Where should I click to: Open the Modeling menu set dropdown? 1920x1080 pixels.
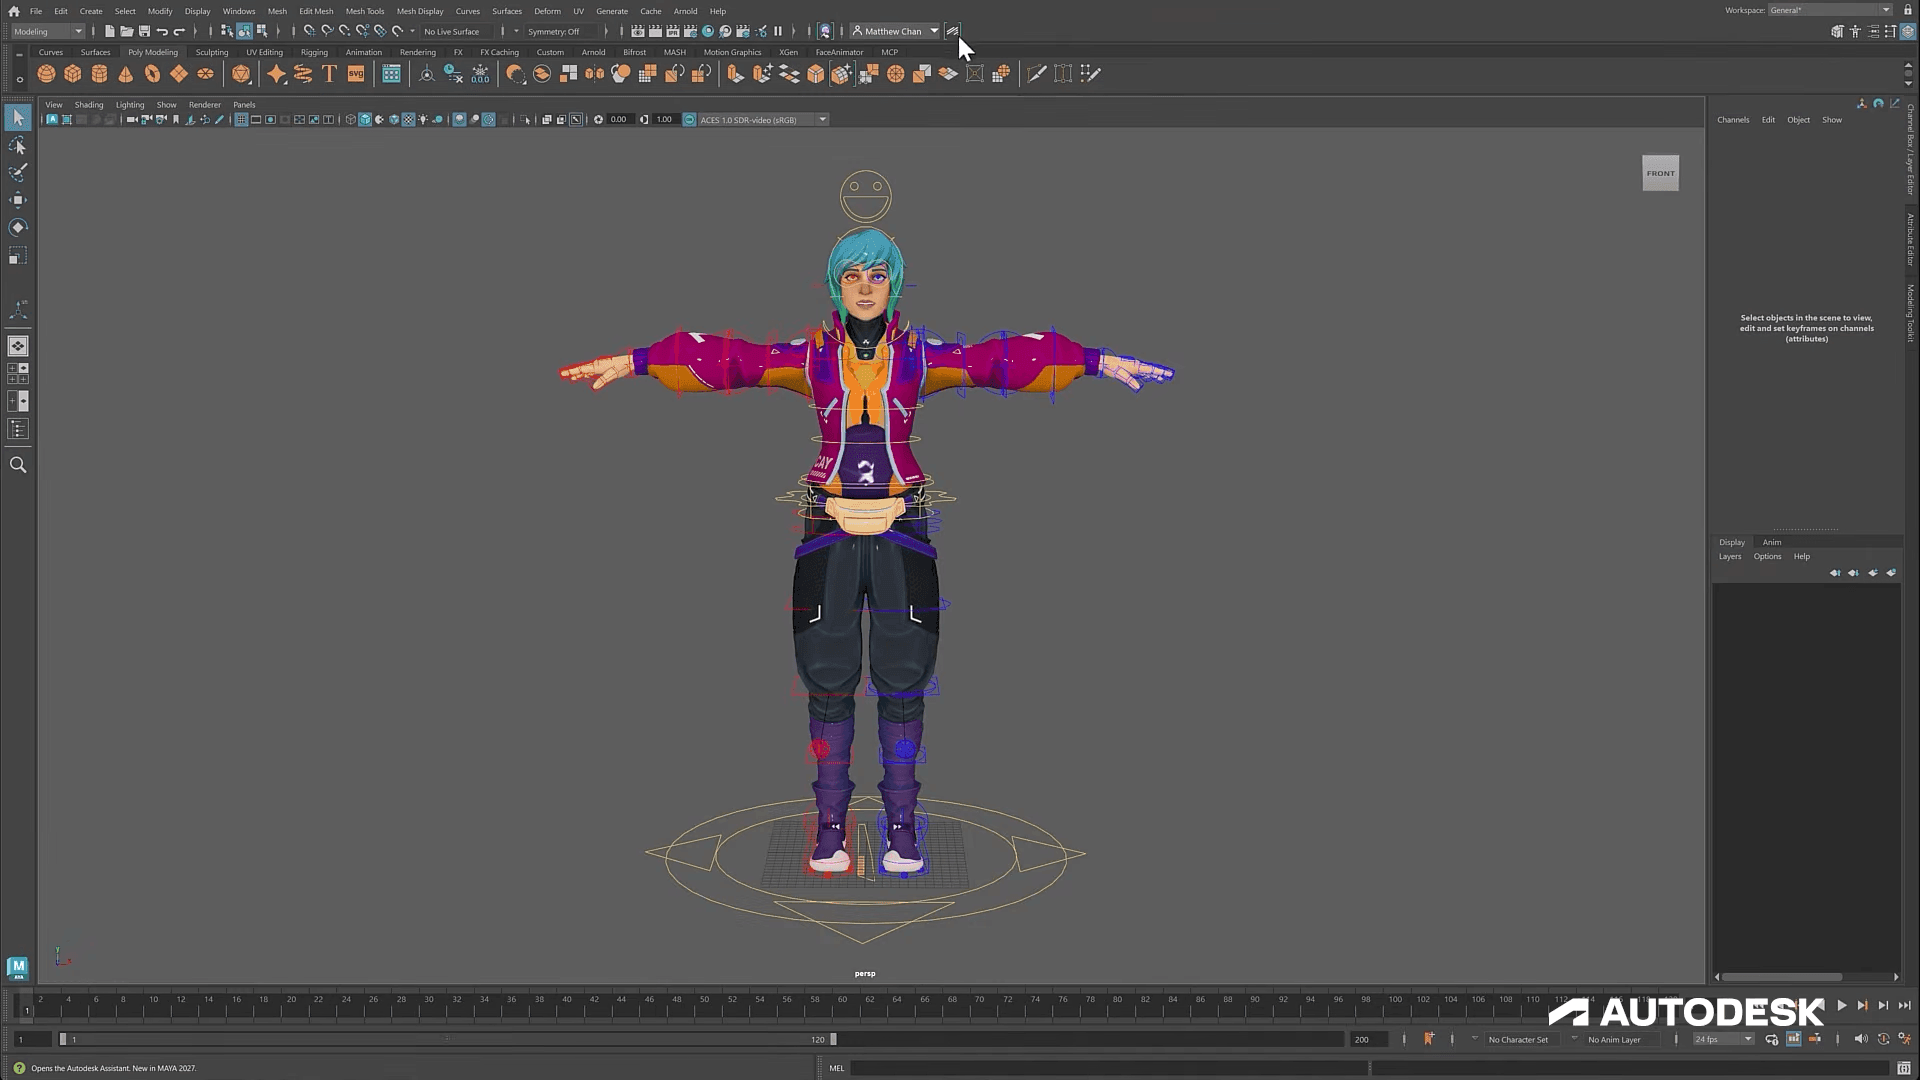[x=48, y=31]
